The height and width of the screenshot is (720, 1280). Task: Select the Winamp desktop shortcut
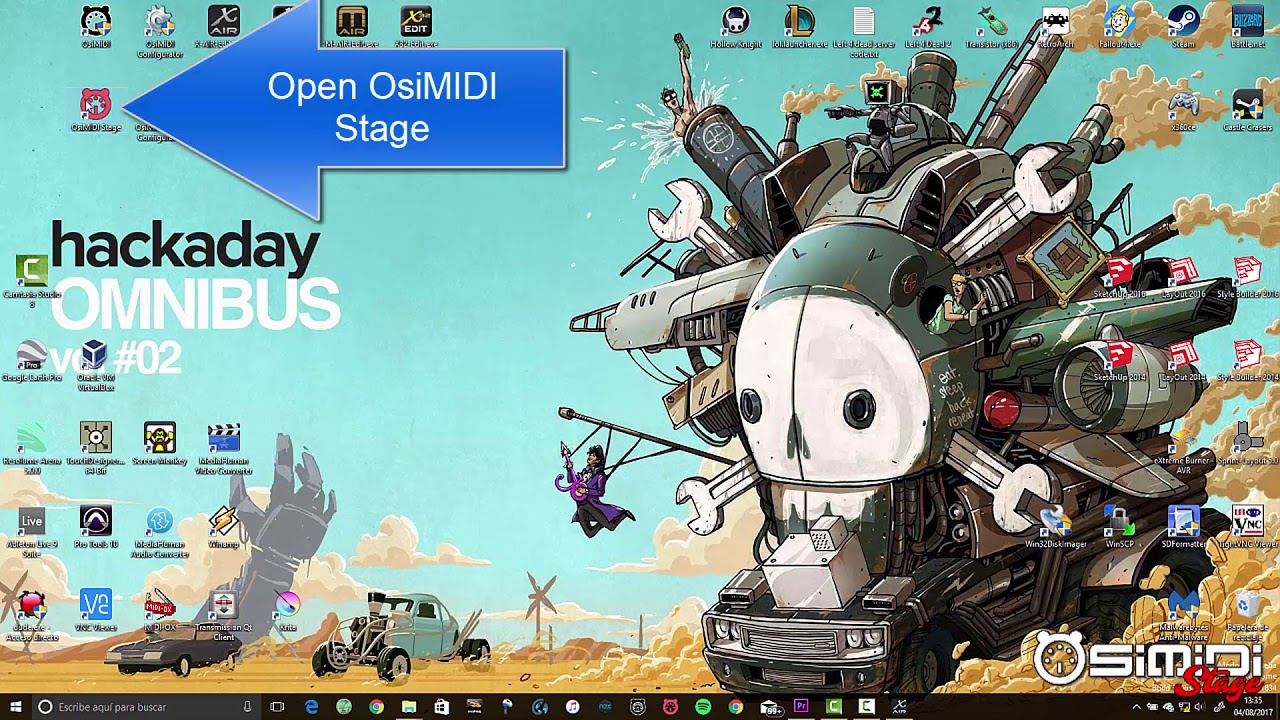point(224,527)
